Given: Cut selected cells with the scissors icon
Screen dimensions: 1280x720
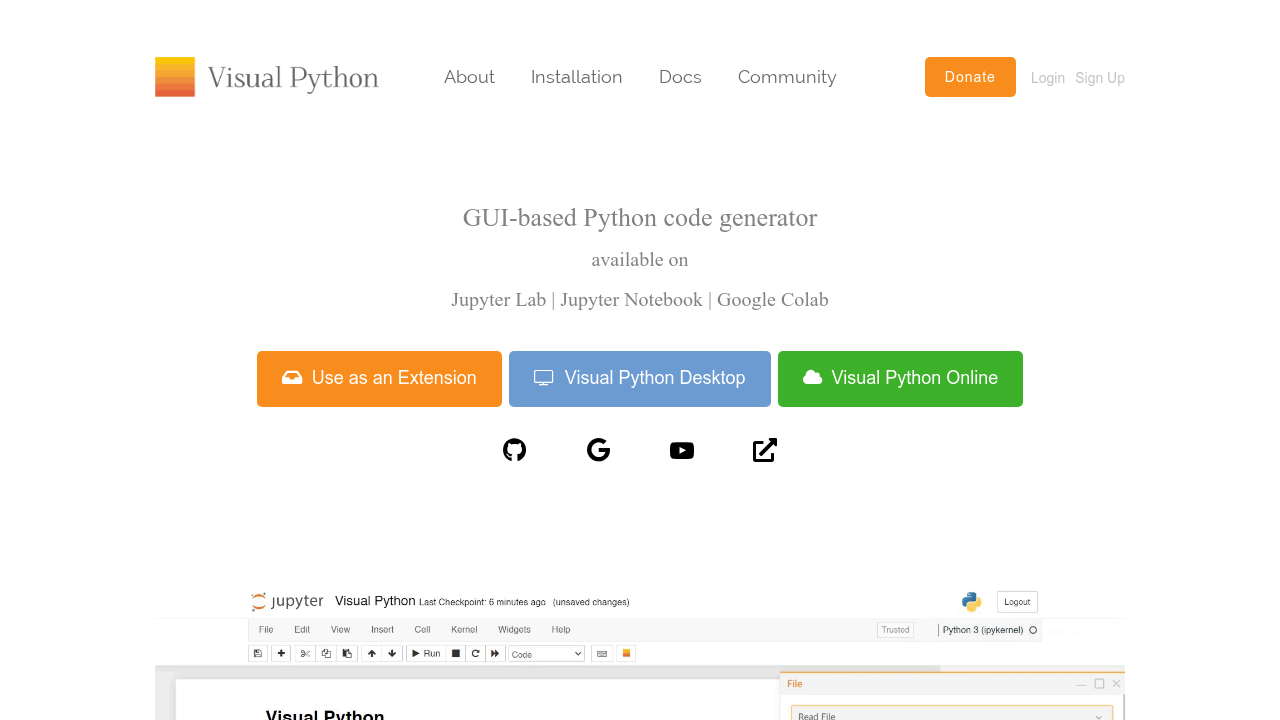Looking at the screenshot, I should point(304,653).
